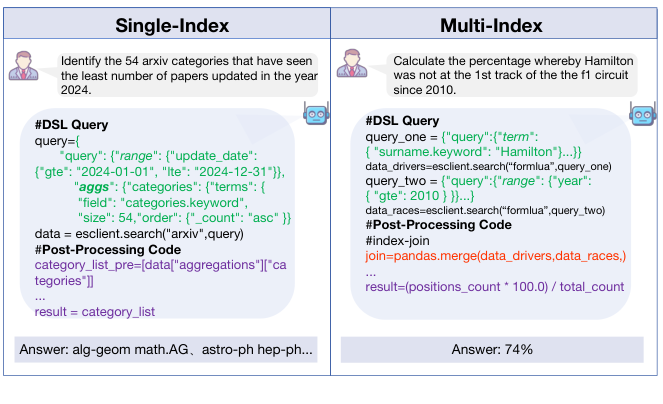Click the '#Post-Processing Code' heading in the Multi-Index panel
Image resolution: width=663 pixels, height=404 pixels.
[x=438, y=225]
